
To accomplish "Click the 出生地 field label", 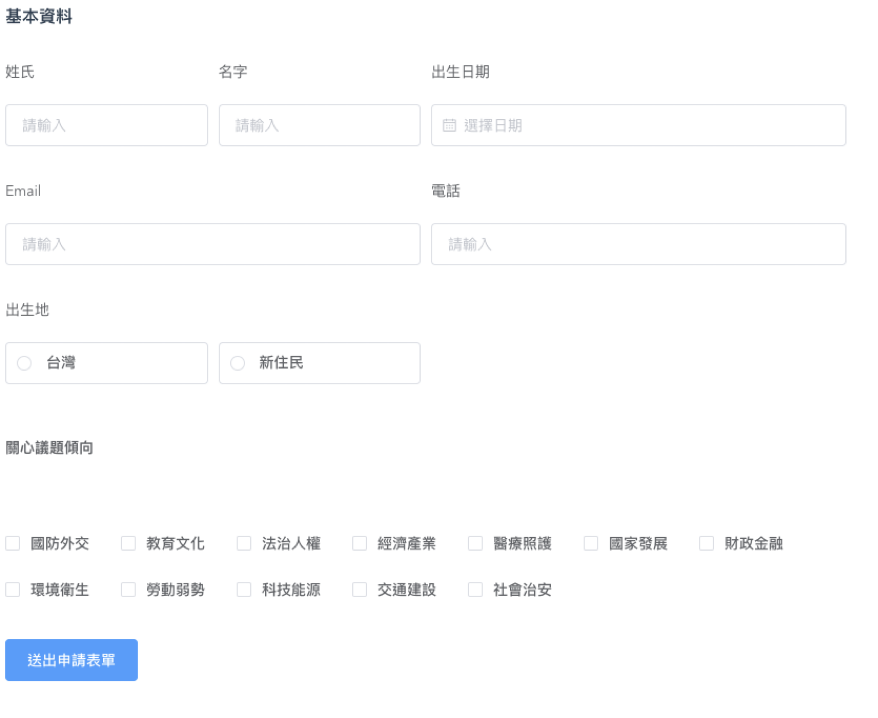I will pos(27,310).
